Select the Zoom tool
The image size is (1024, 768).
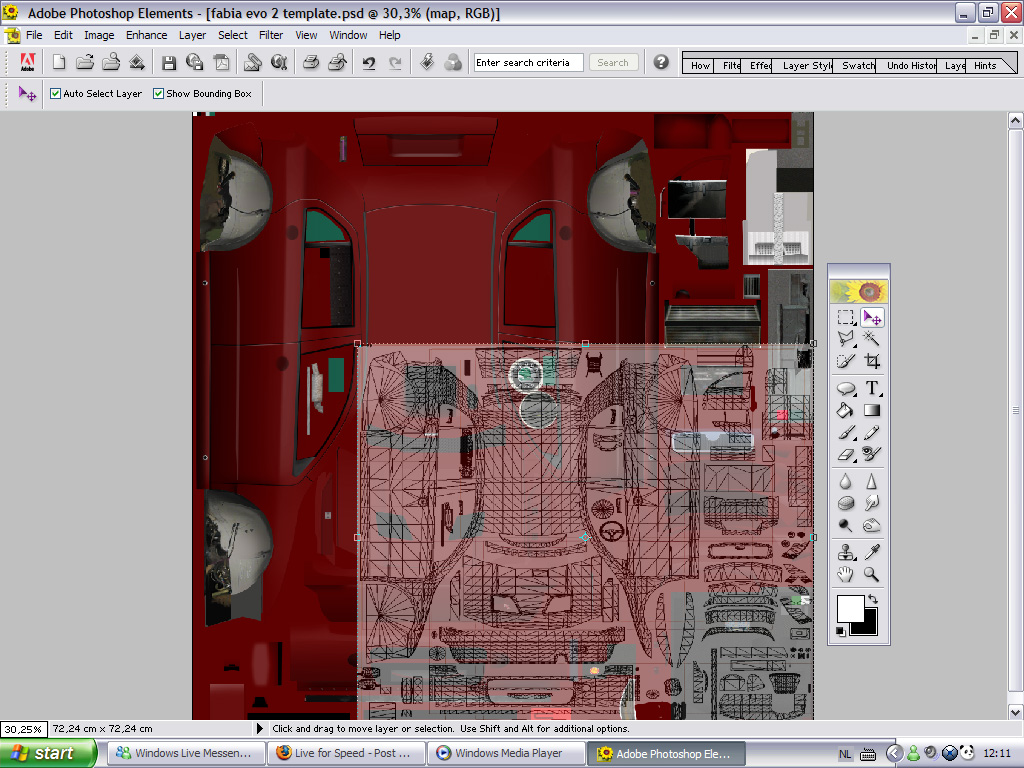click(872, 574)
